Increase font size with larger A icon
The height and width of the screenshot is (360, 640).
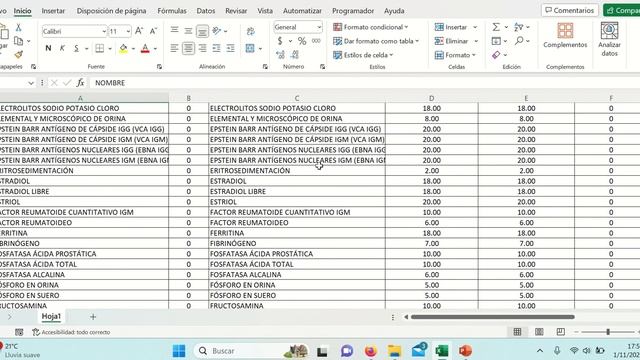(x=139, y=31)
